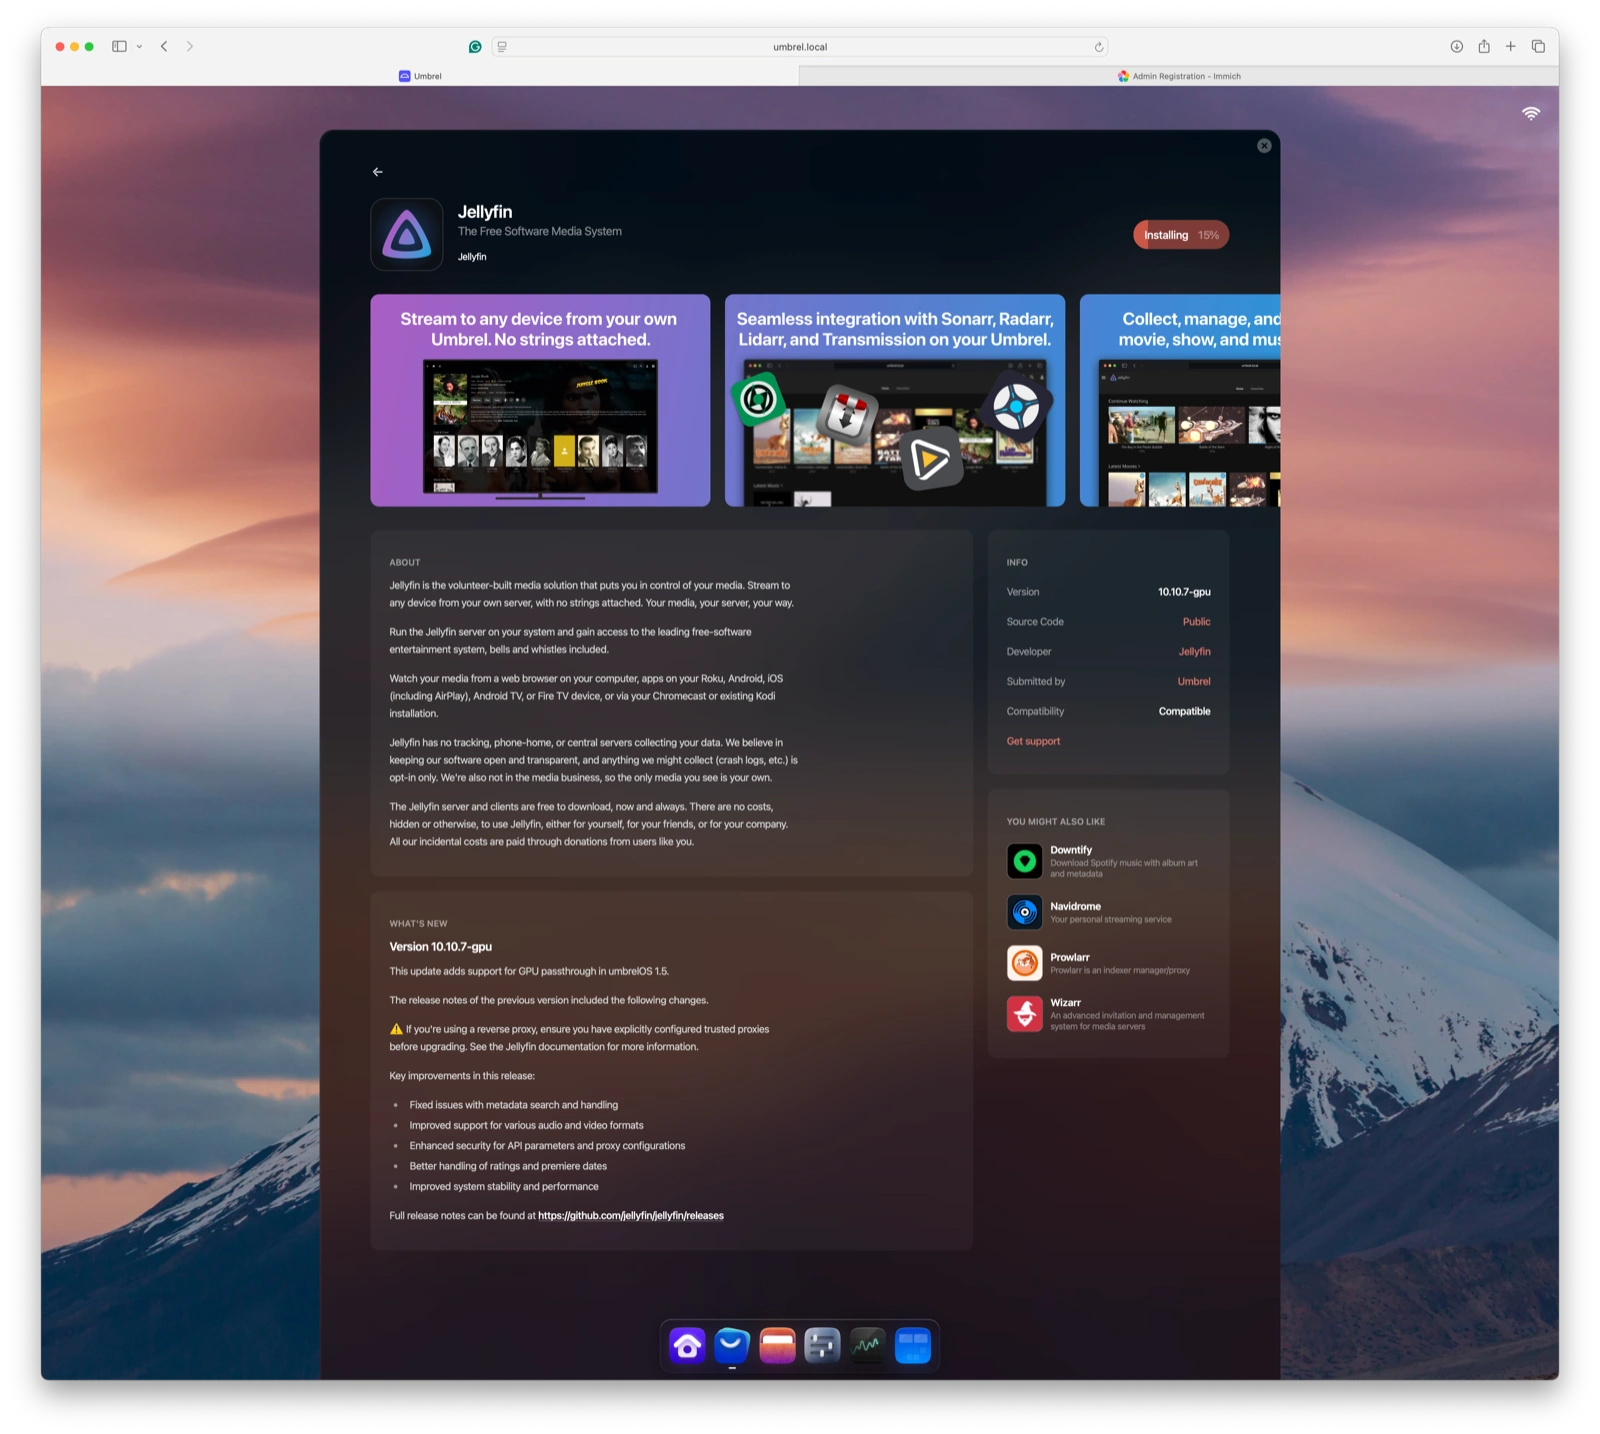Open the Files icon in the dock
Image resolution: width=1600 pixels, height=1434 pixels.
(777, 1346)
